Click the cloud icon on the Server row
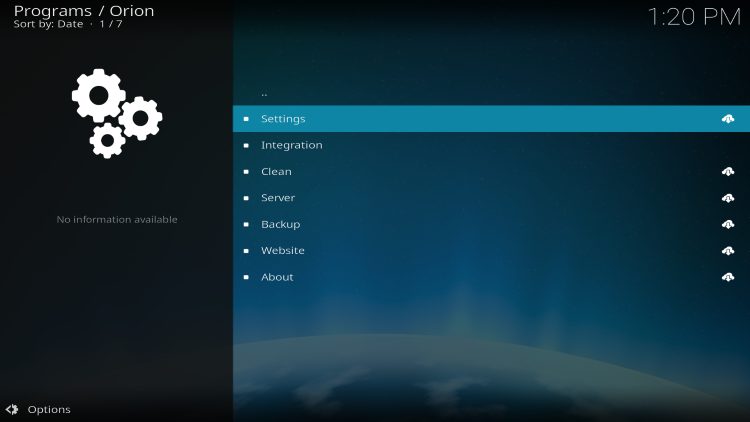This screenshot has height=422, width=750. coord(728,198)
